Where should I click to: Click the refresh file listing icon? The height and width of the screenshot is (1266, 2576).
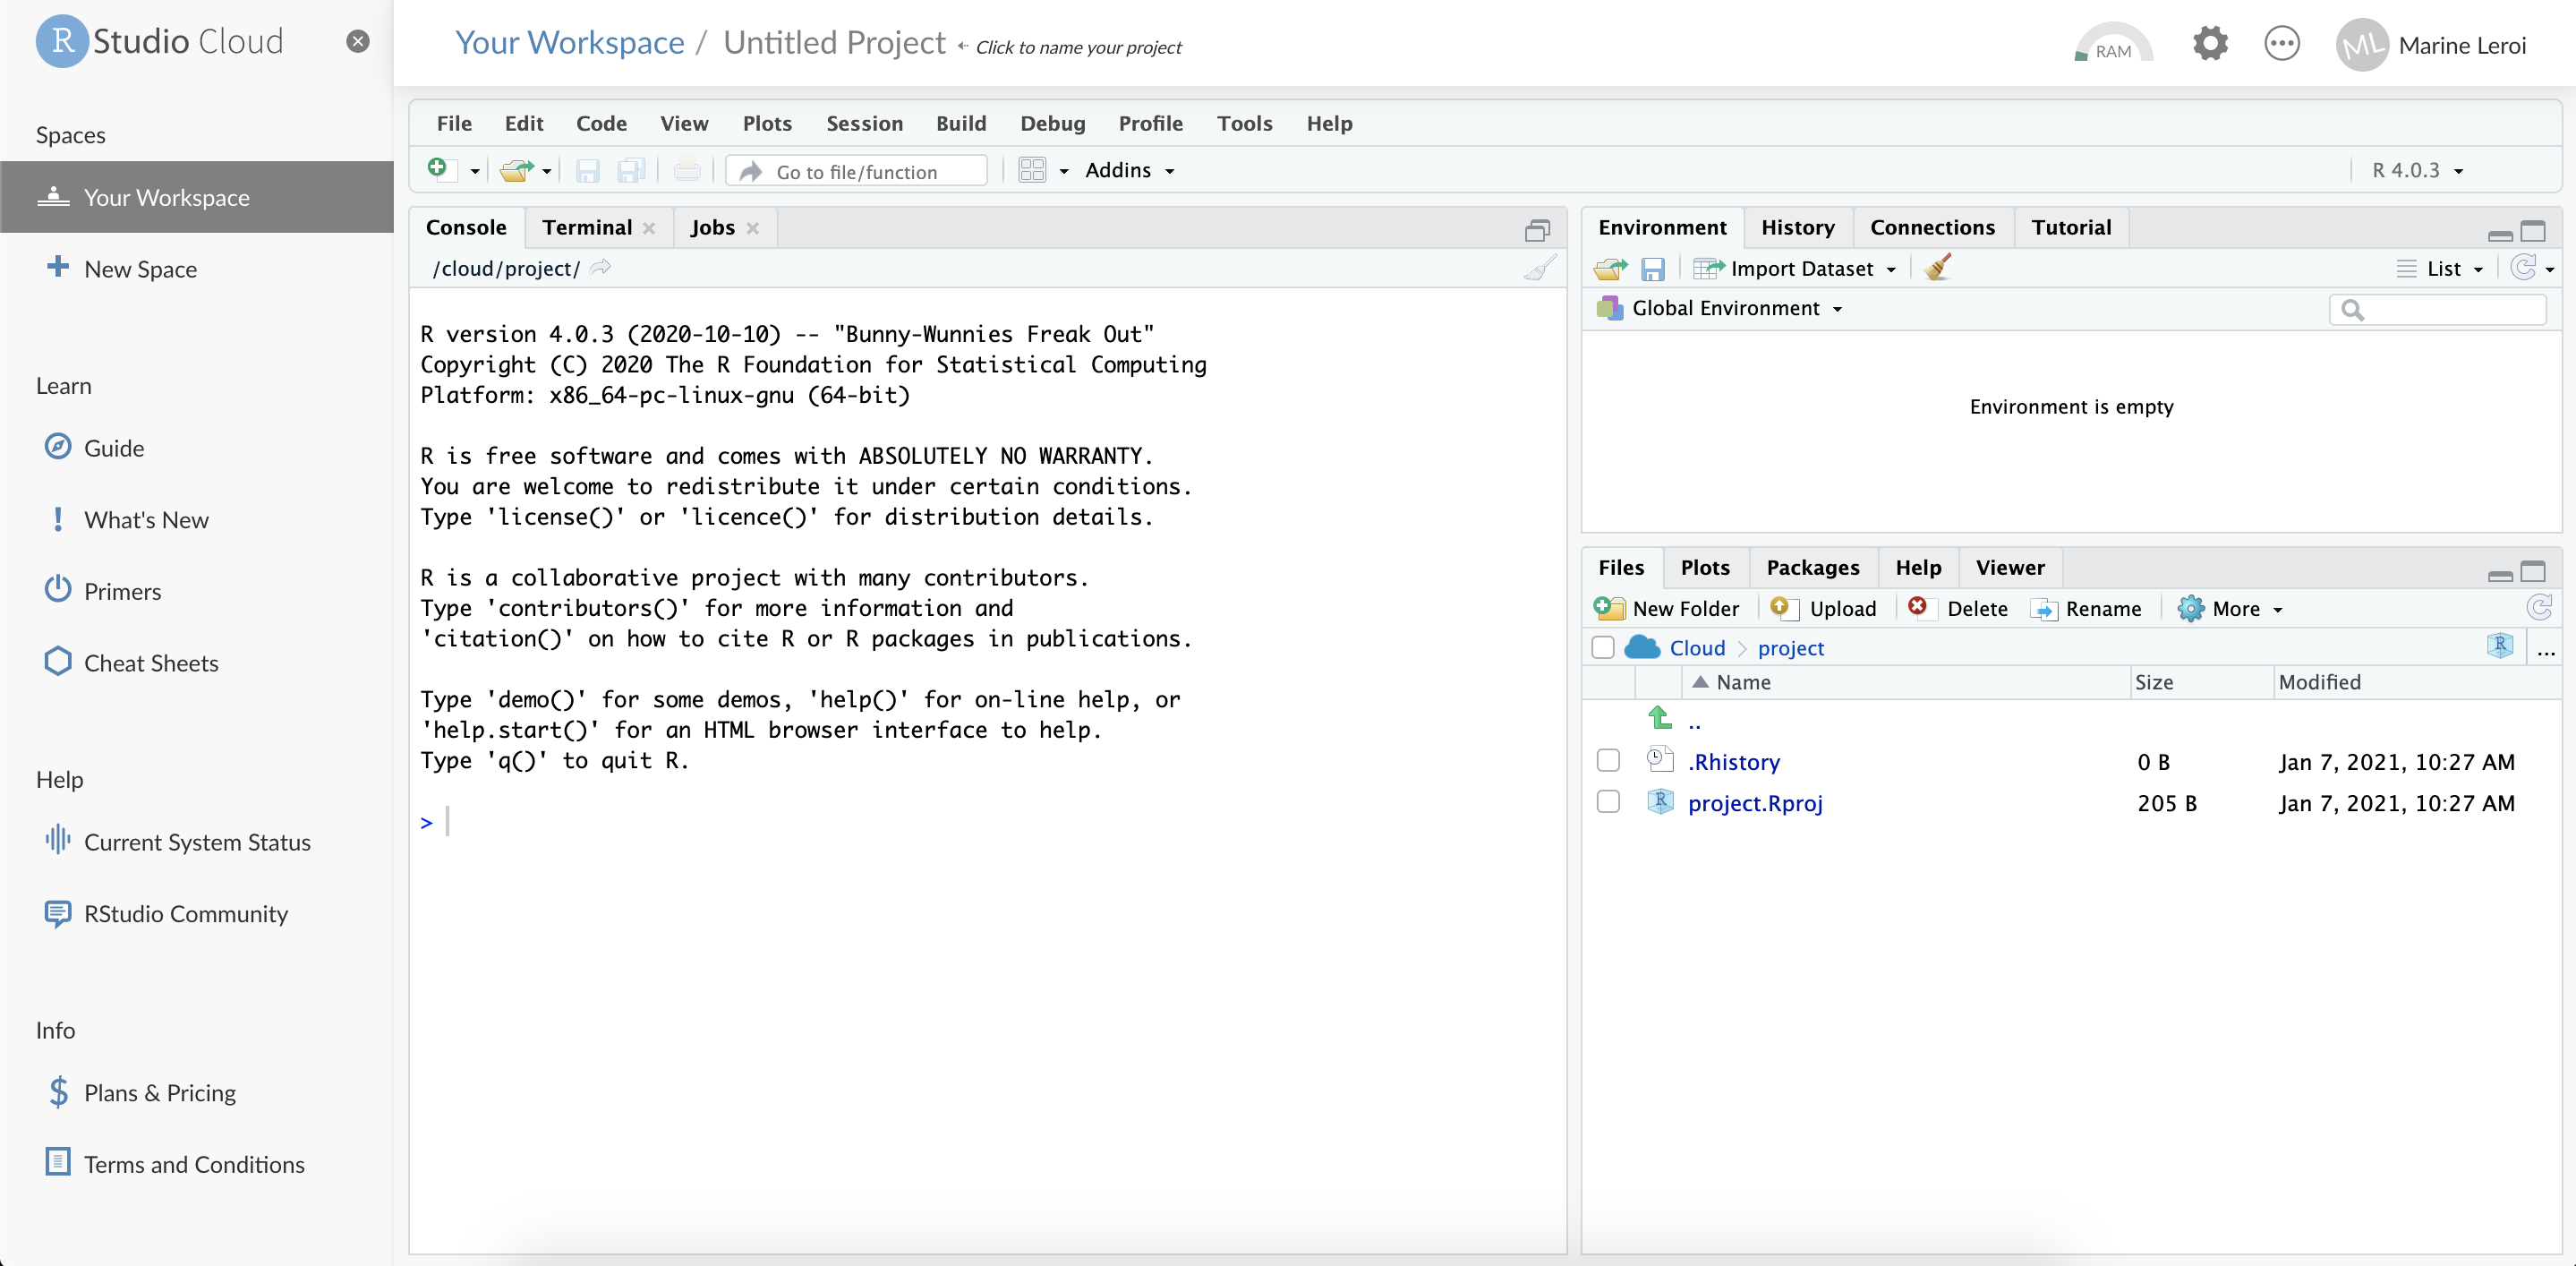click(2539, 607)
